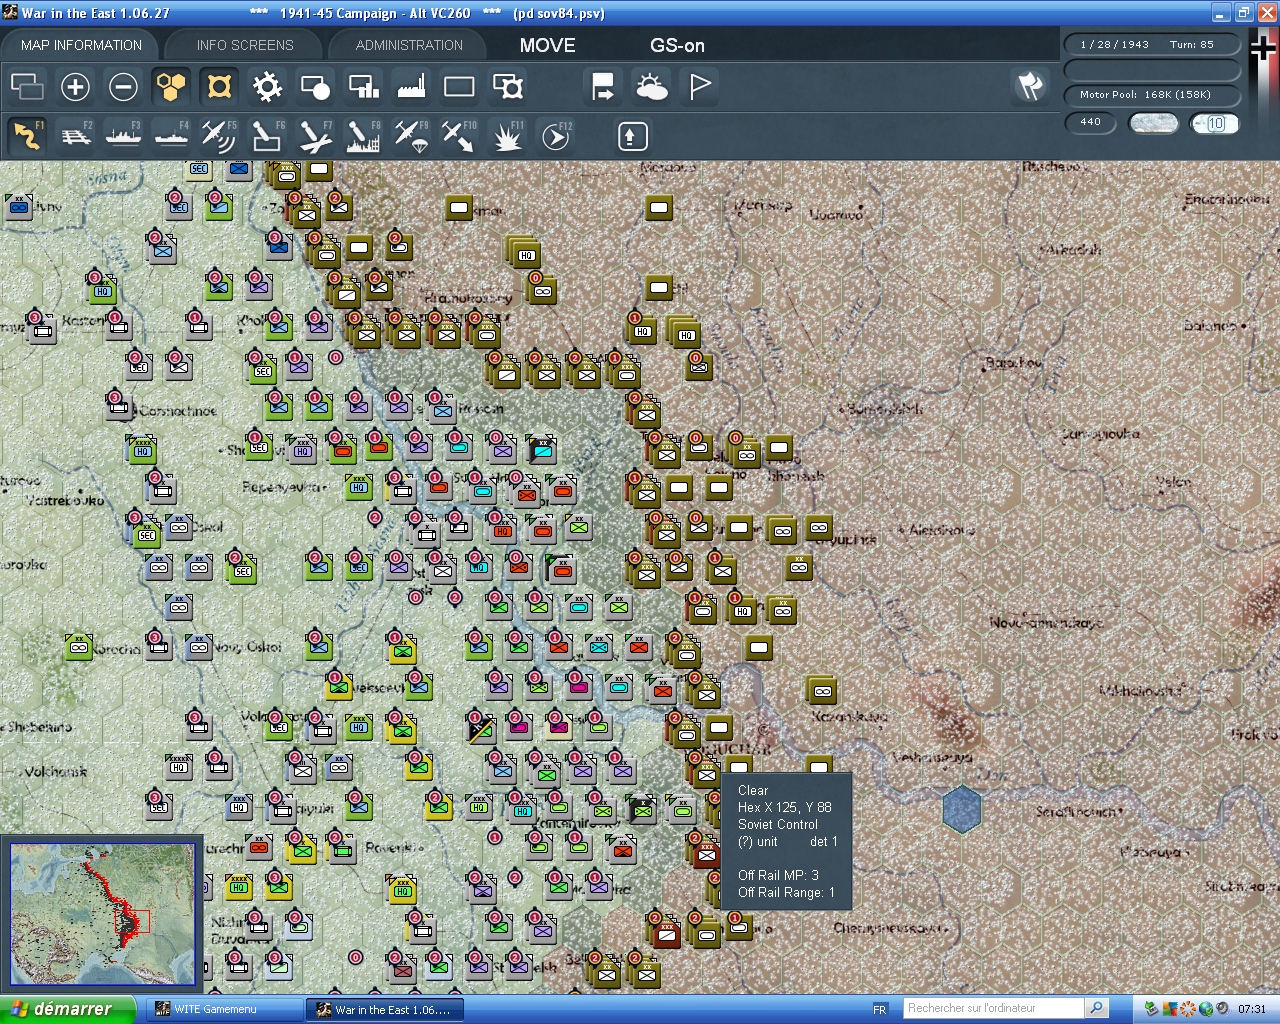Click the screen-with-bar-chart icon

(x=363, y=87)
